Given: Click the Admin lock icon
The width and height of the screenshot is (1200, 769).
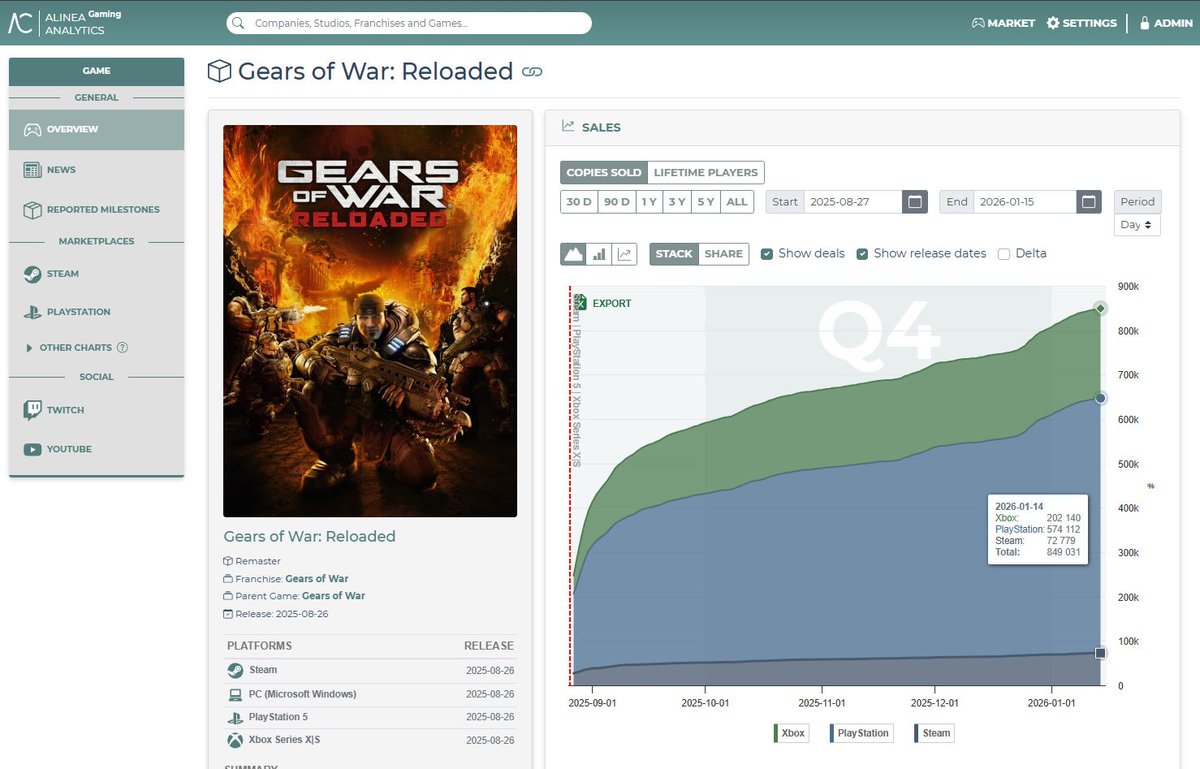Looking at the screenshot, I should [x=1145, y=23].
